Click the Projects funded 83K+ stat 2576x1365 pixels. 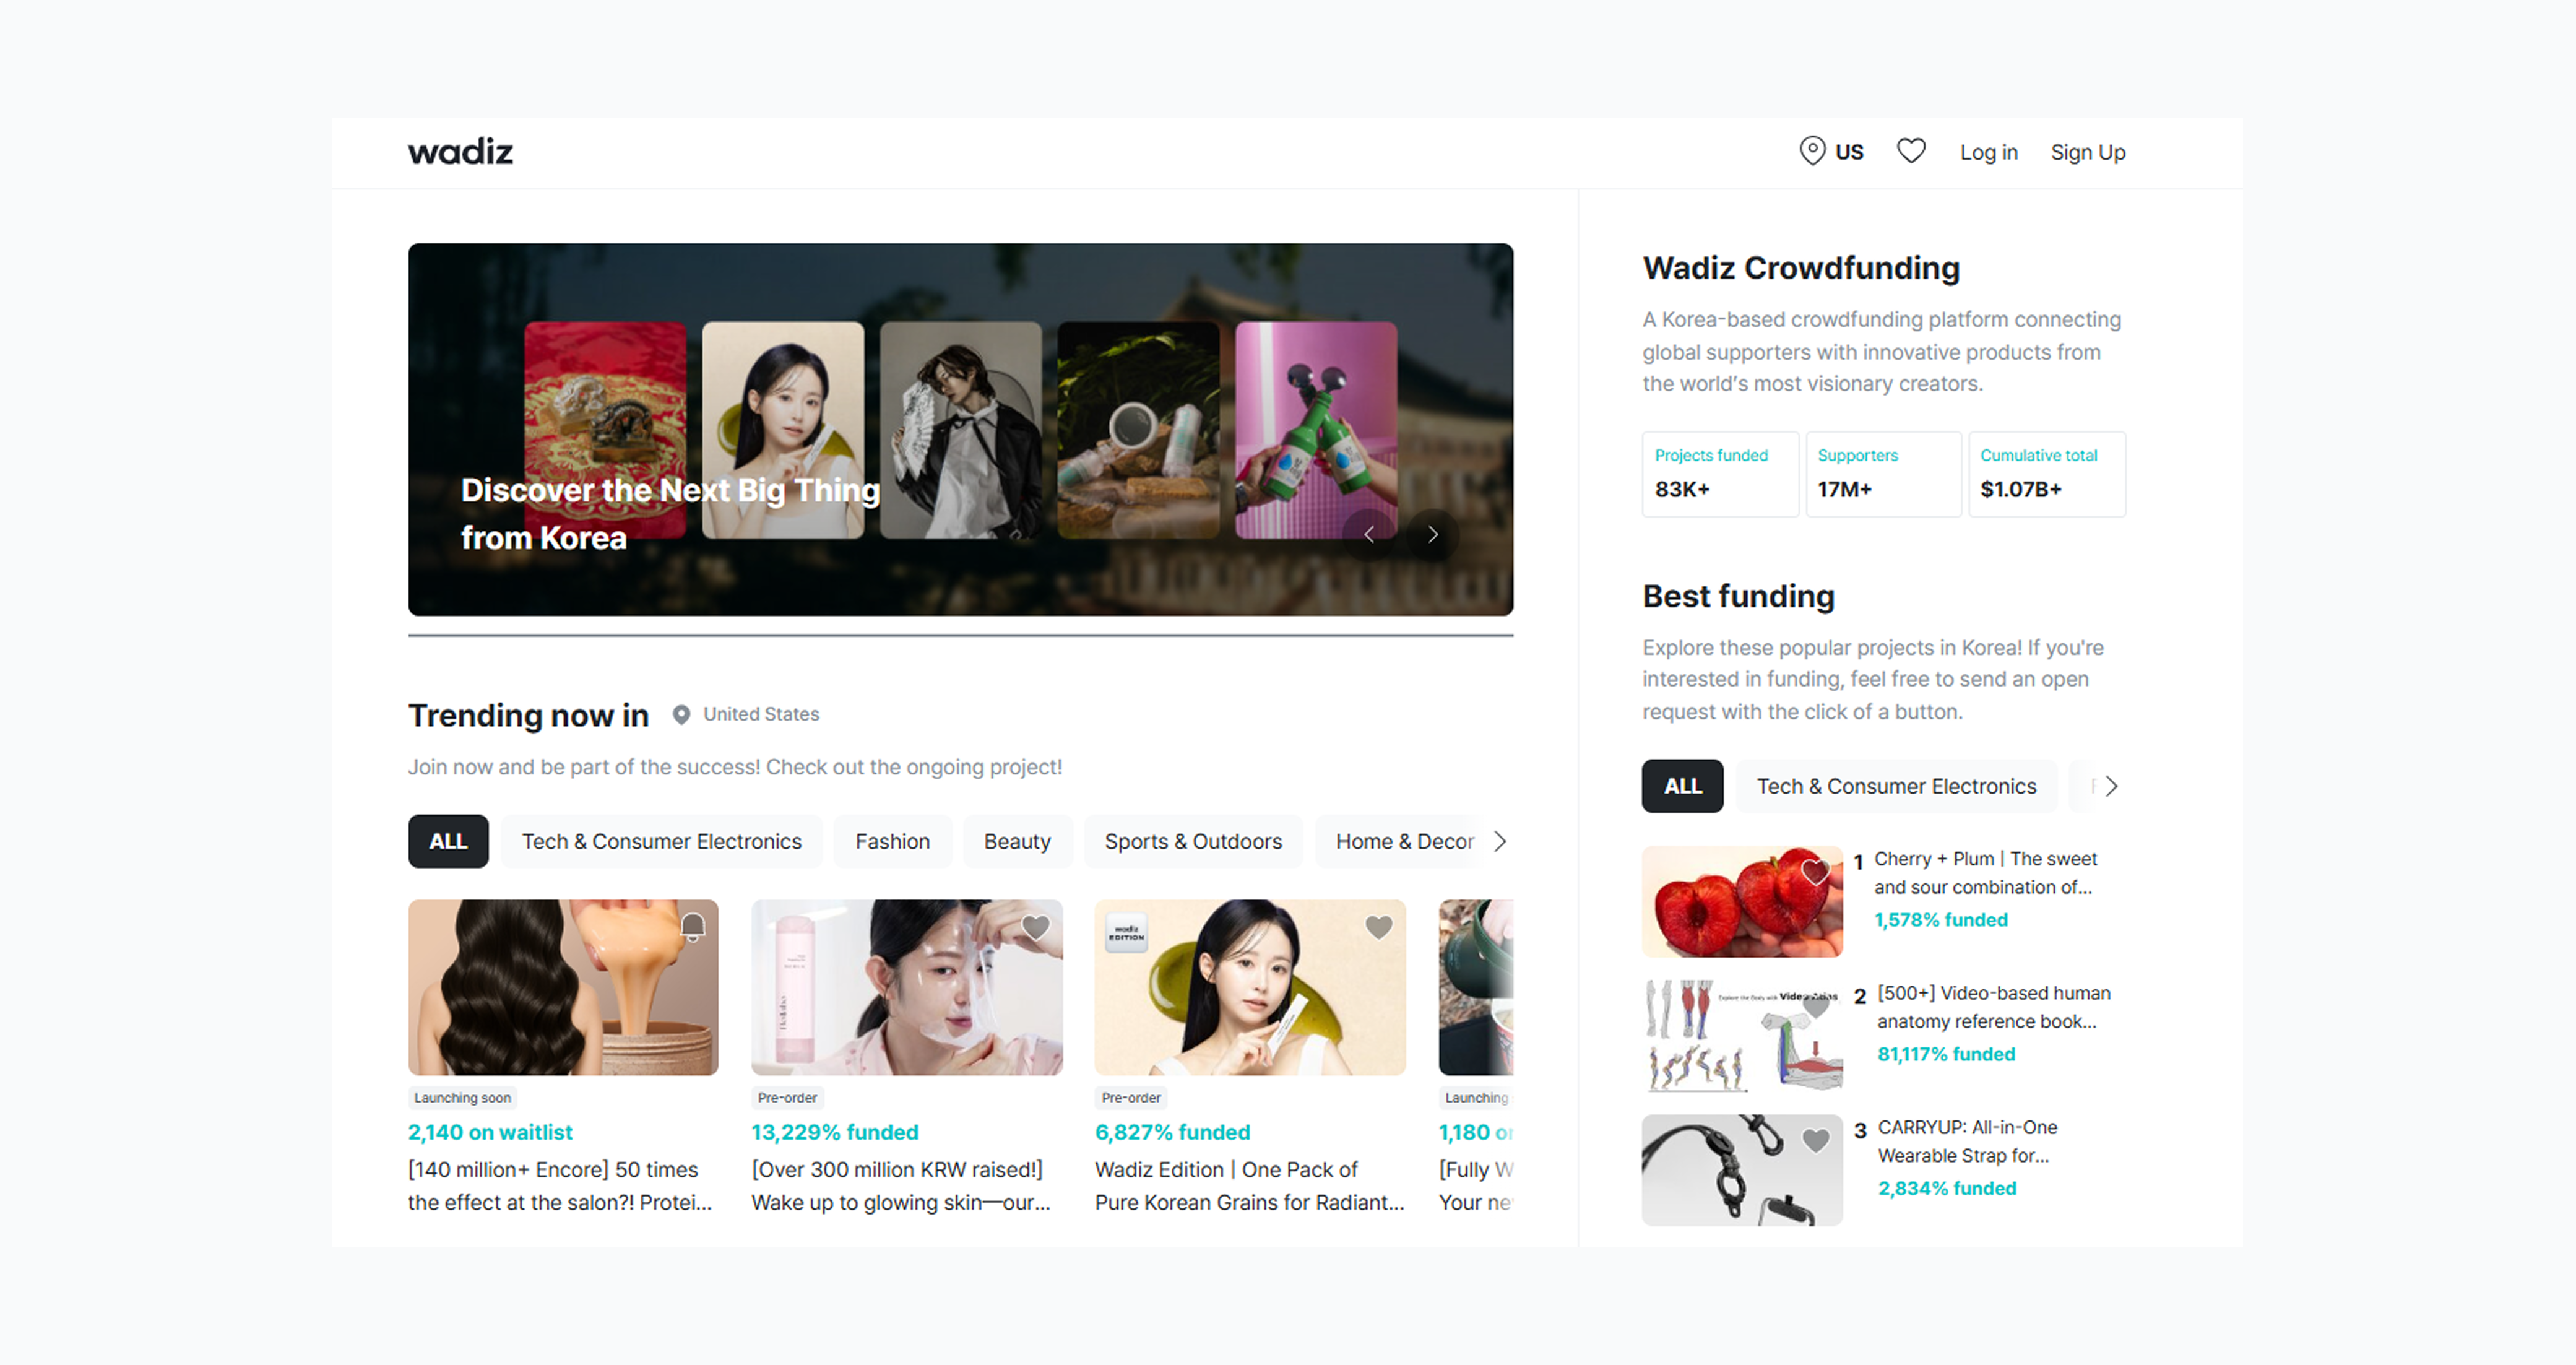click(x=1720, y=474)
